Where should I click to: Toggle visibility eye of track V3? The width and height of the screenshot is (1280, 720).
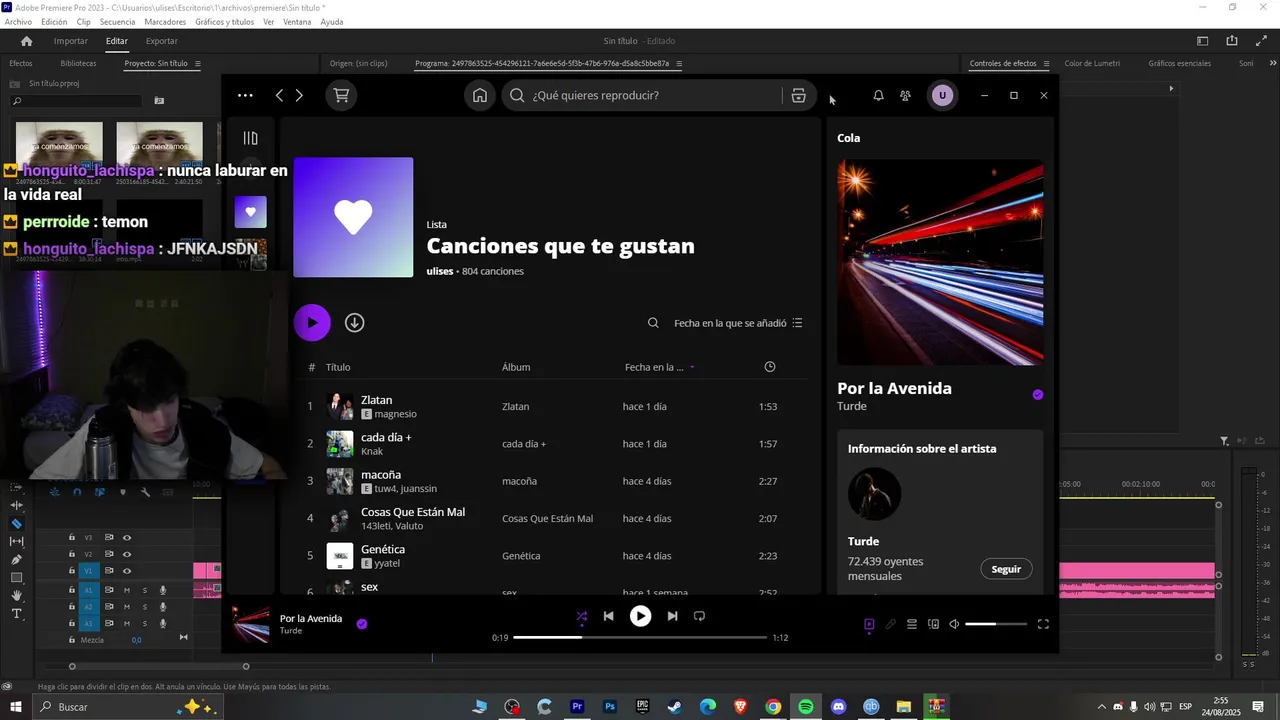[127, 537]
